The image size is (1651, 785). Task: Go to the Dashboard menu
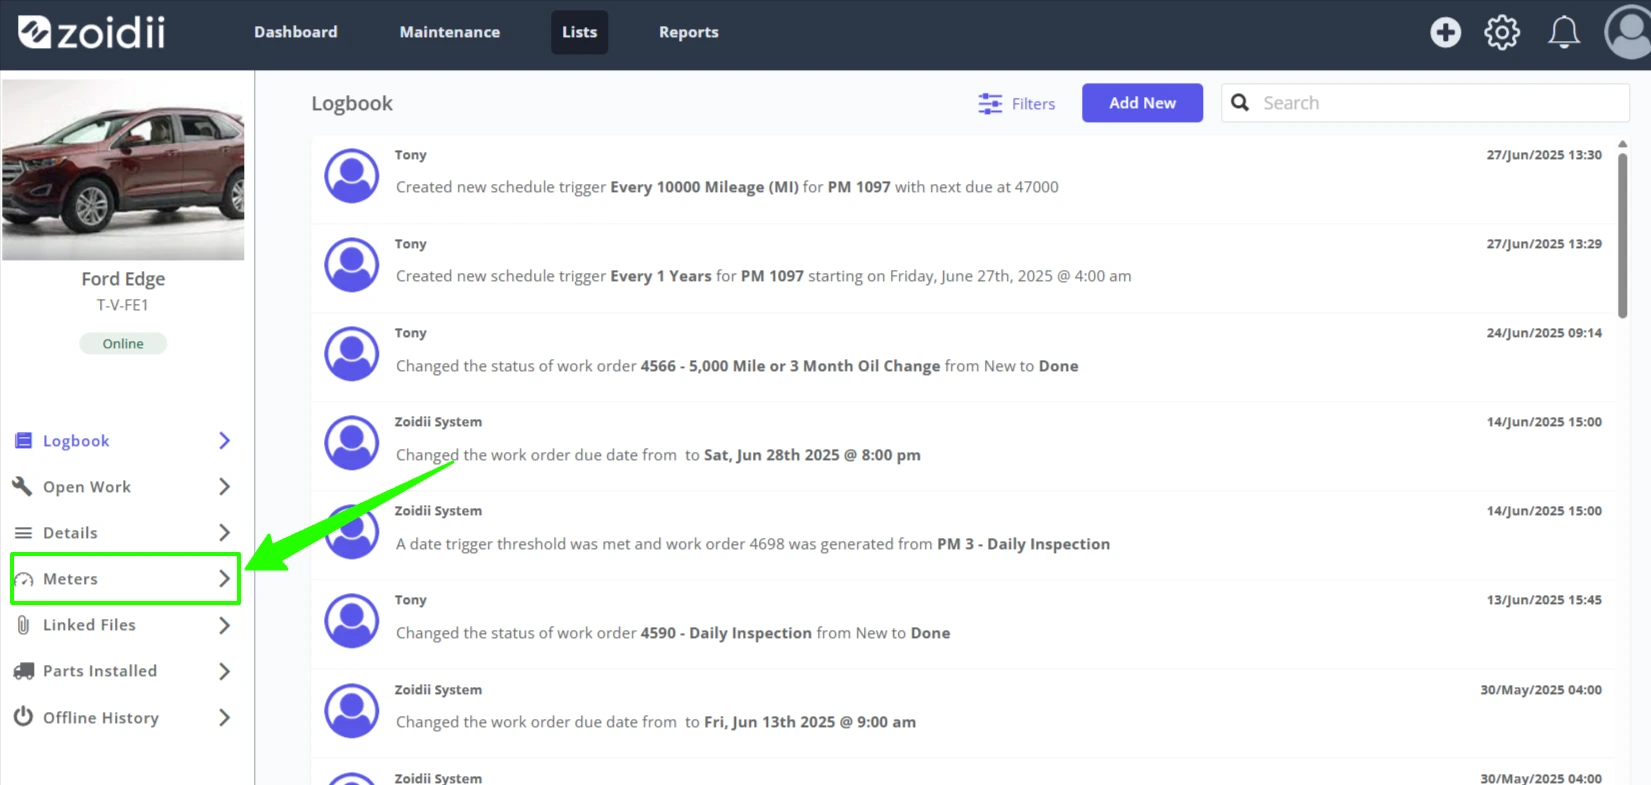pos(296,32)
